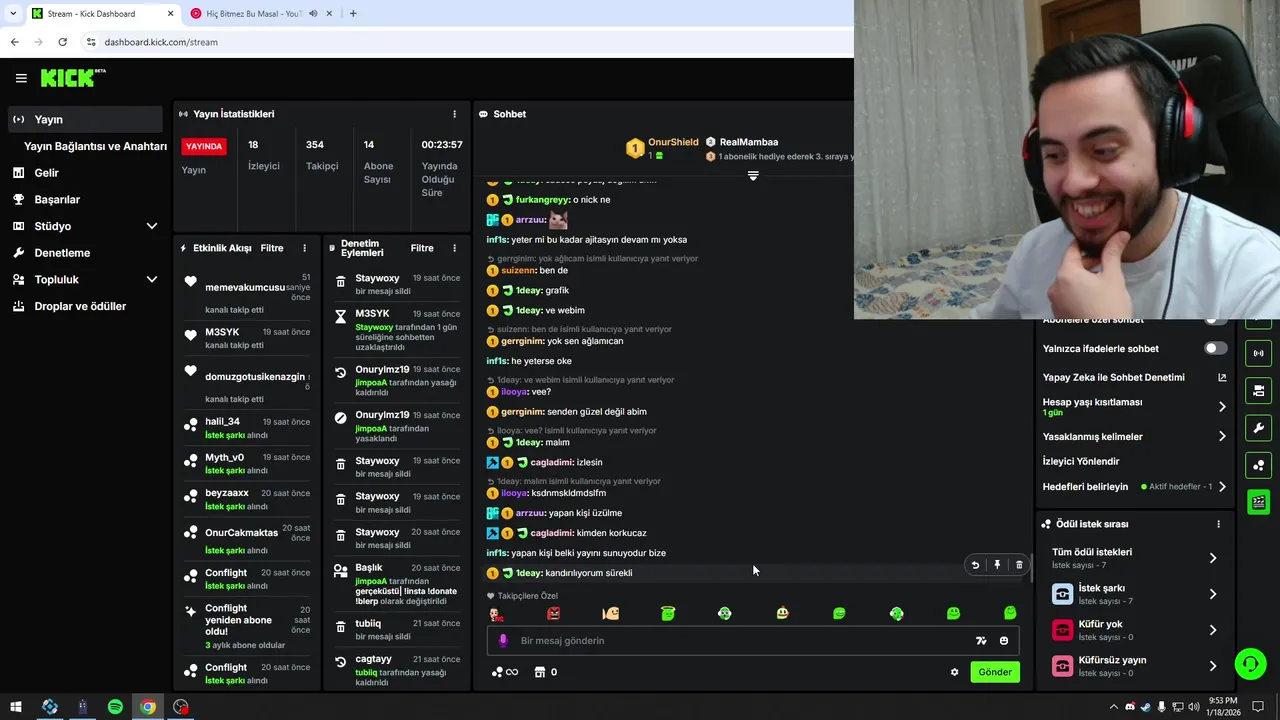The width and height of the screenshot is (1280, 720).
Task: Reply to 1deay's highlighted message
Action: click(x=975, y=565)
